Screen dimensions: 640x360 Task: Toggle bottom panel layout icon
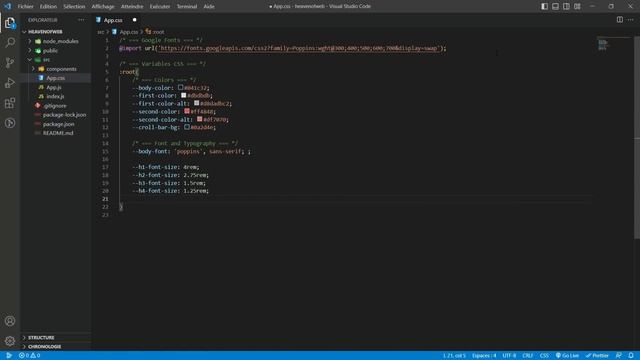point(556,6)
